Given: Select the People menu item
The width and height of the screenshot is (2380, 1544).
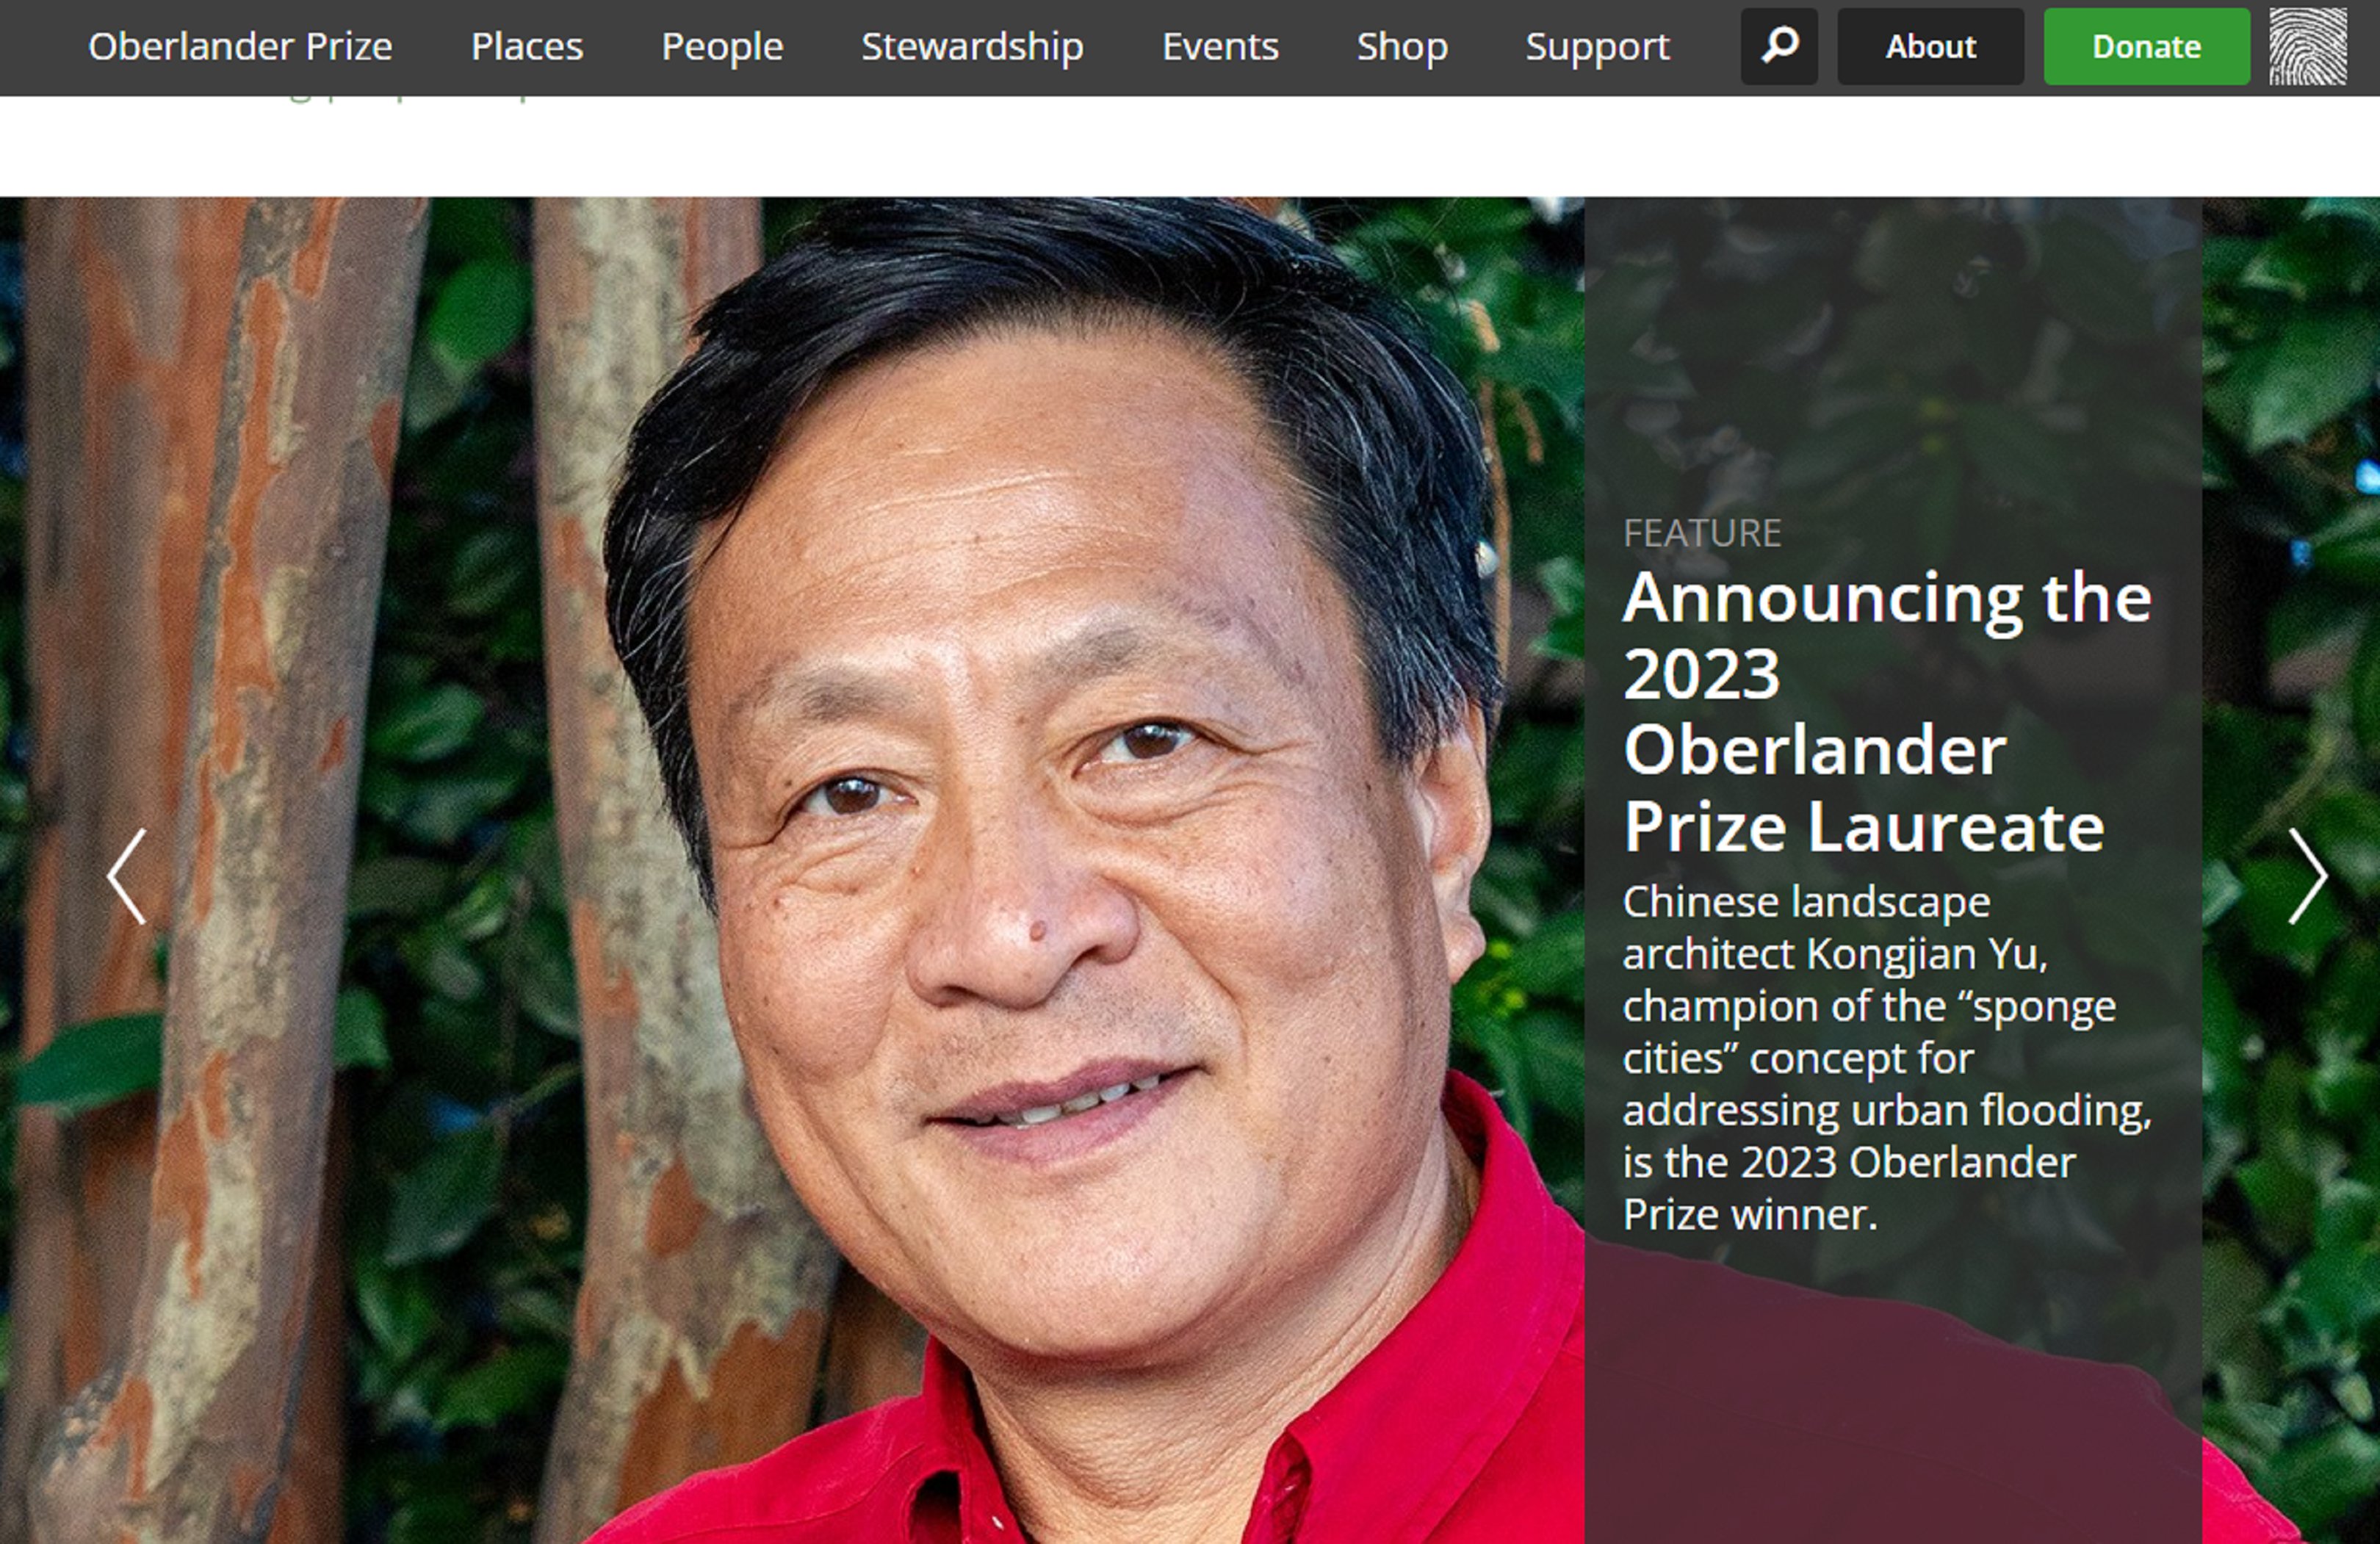Looking at the screenshot, I should pos(722,46).
